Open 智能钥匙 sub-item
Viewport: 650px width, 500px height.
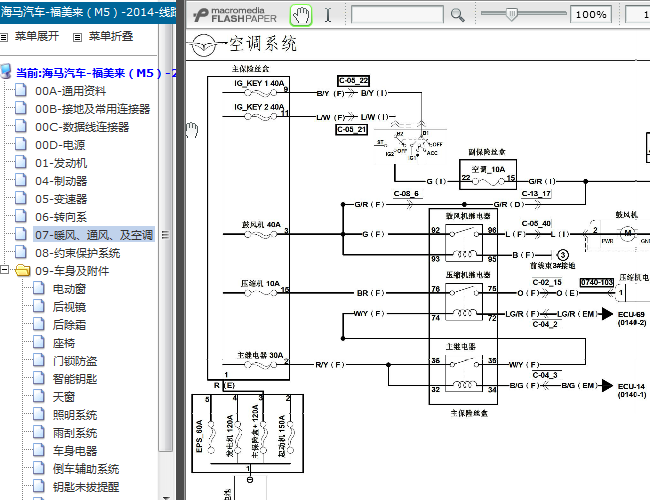pyautogui.click(x=75, y=379)
